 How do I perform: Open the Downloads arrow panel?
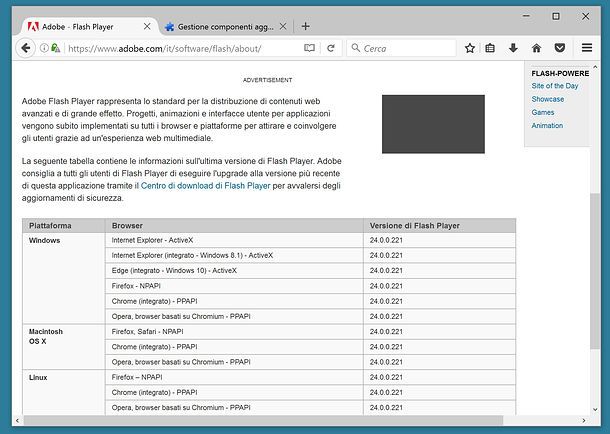coord(513,47)
